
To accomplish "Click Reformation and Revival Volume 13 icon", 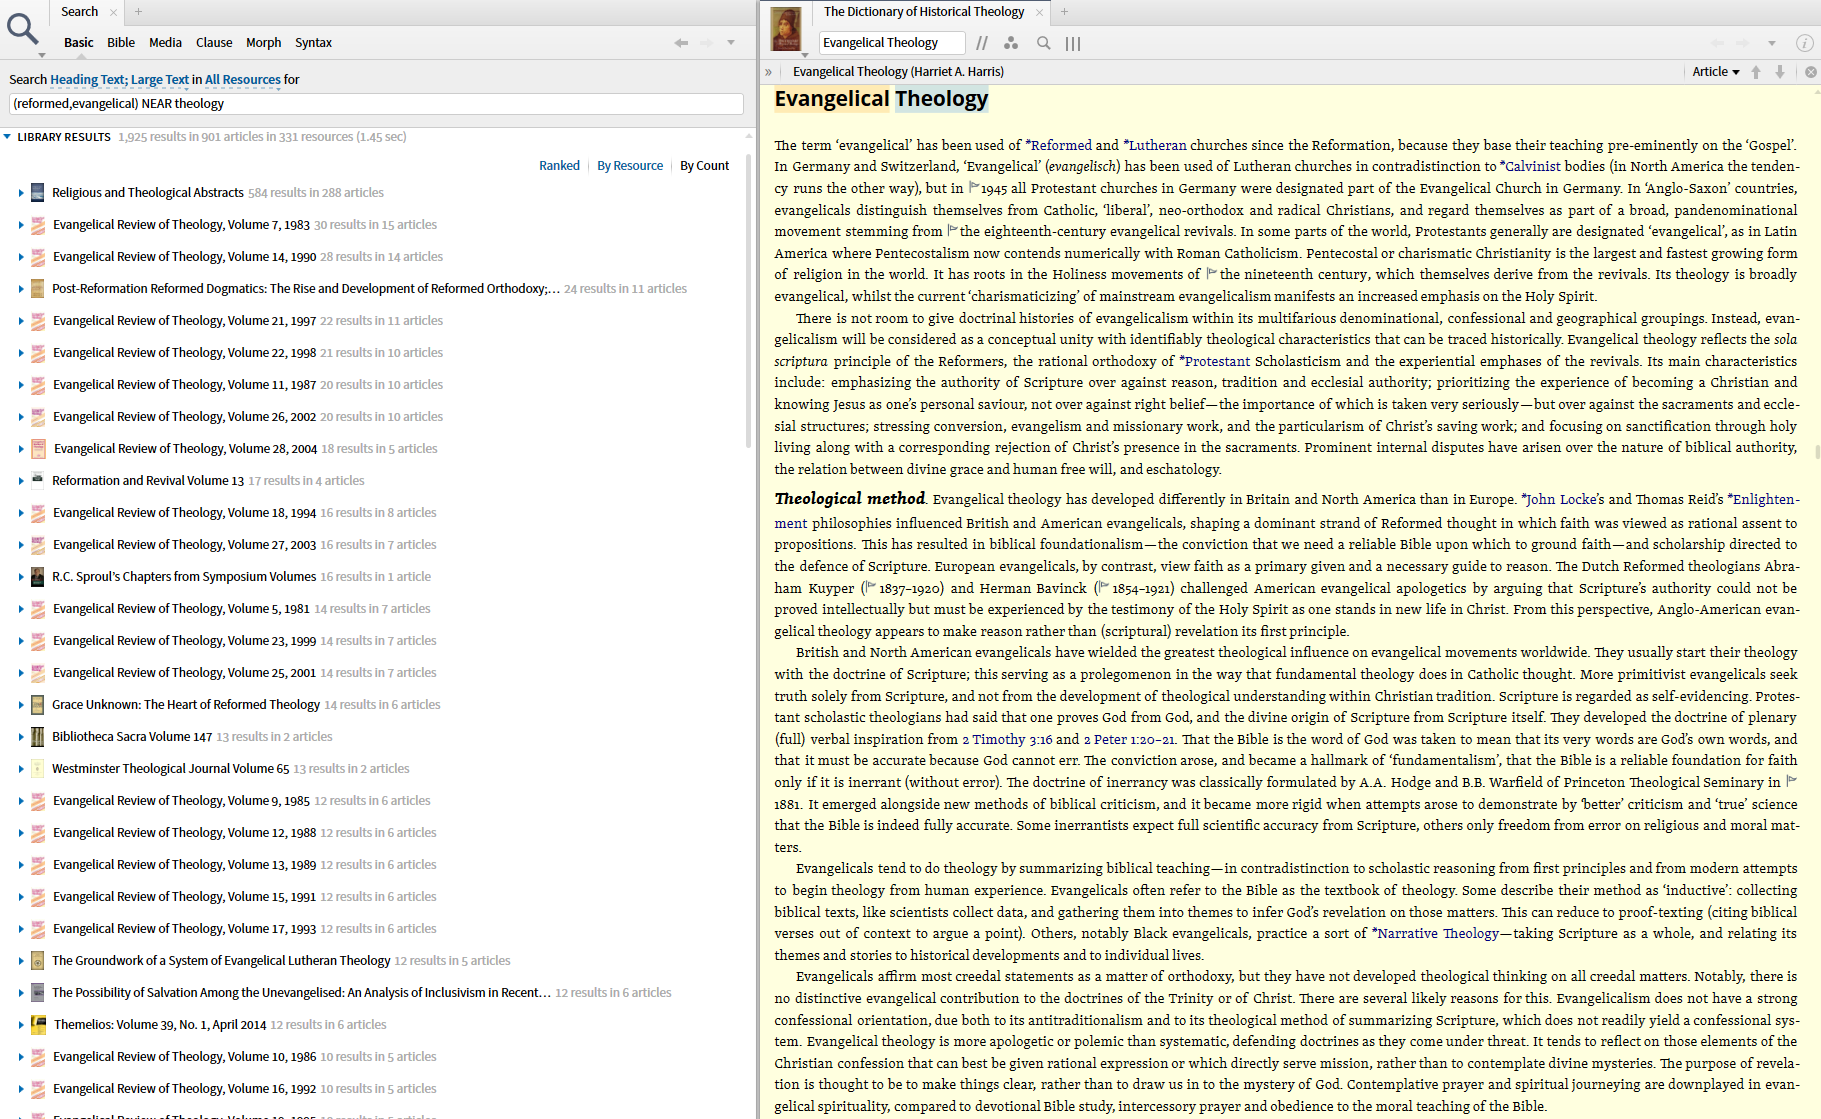I will pos(37,479).
